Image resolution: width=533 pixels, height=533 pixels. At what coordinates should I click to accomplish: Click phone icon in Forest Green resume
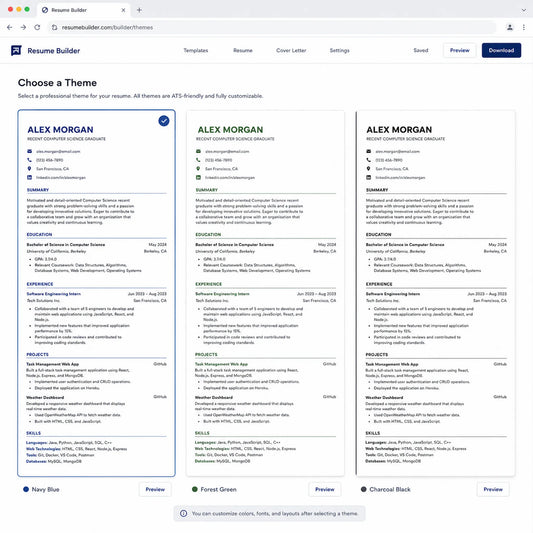[198, 160]
